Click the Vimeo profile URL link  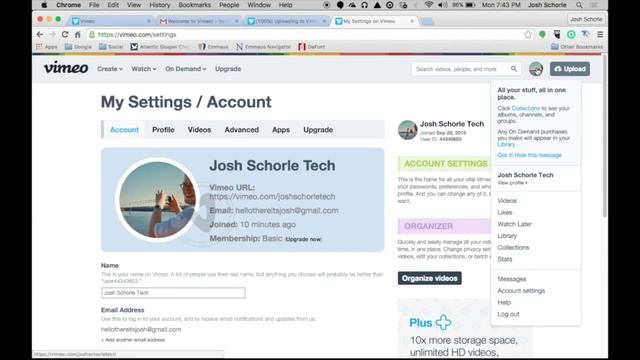(x=272, y=197)
